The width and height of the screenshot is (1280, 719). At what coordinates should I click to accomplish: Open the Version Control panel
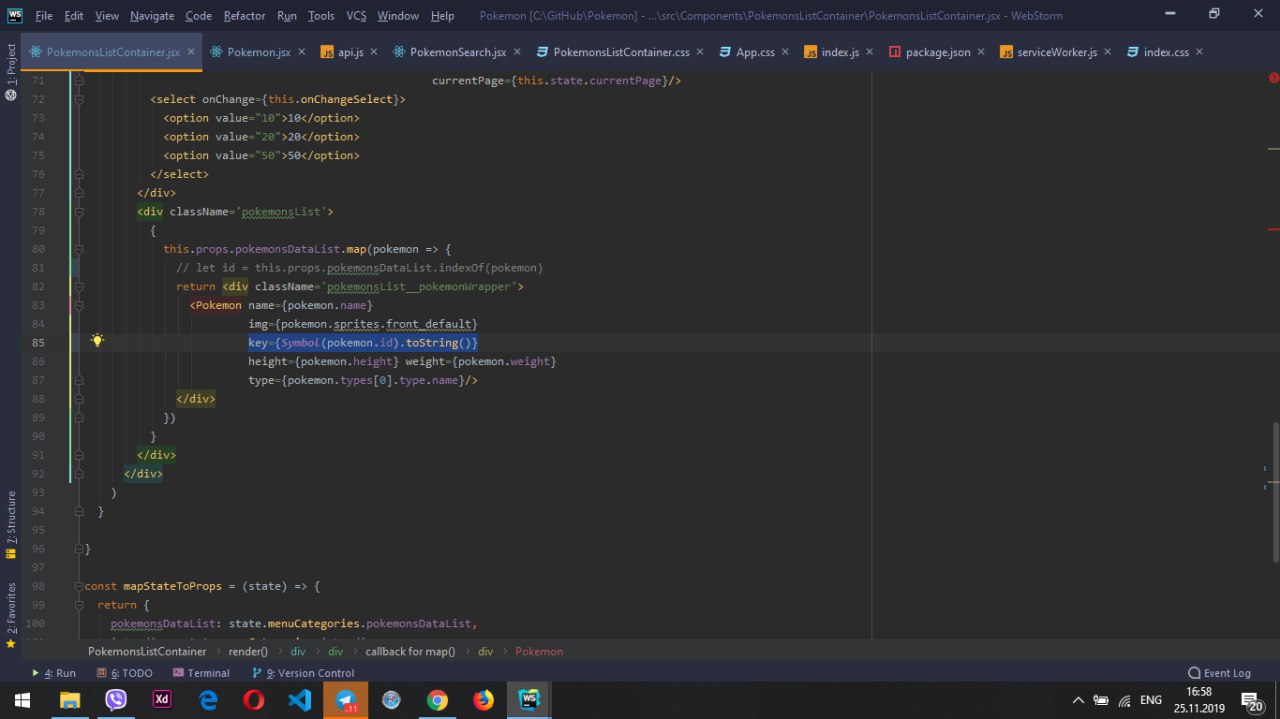point(303,673)
